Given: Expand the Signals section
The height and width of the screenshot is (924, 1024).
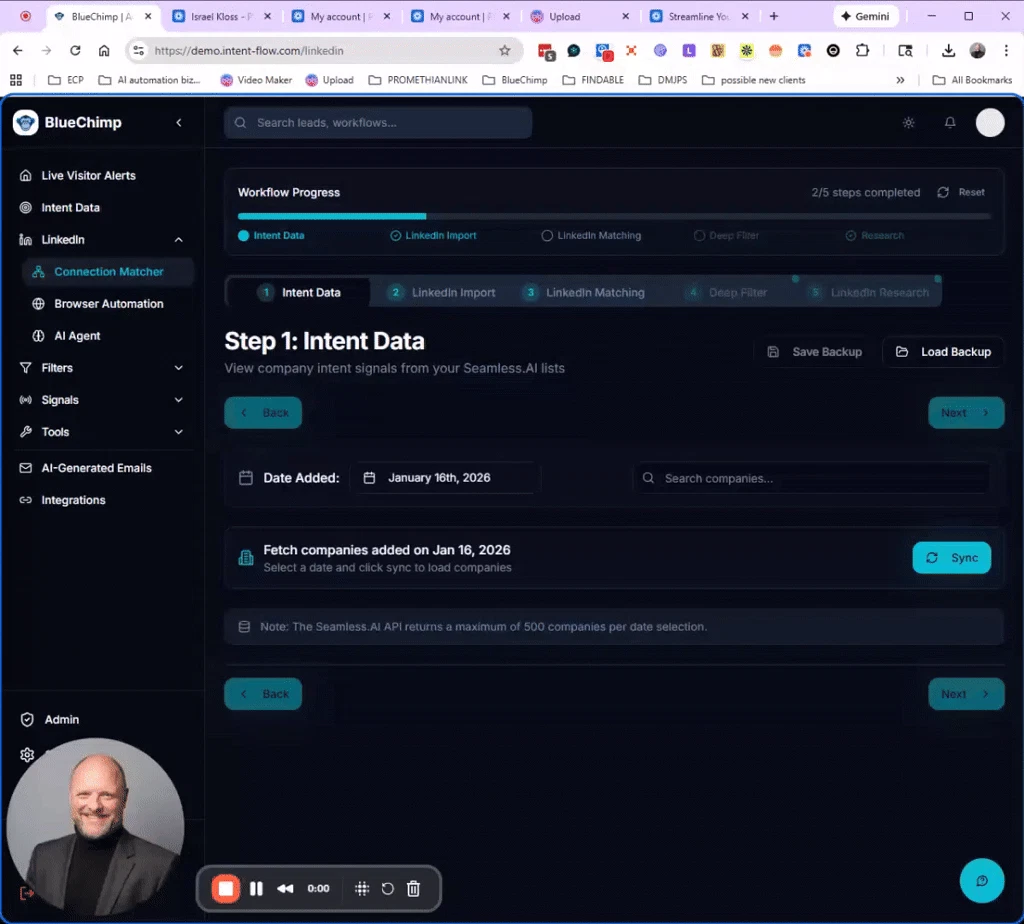Looking at the screenshot, I should (x=100, y=400).
